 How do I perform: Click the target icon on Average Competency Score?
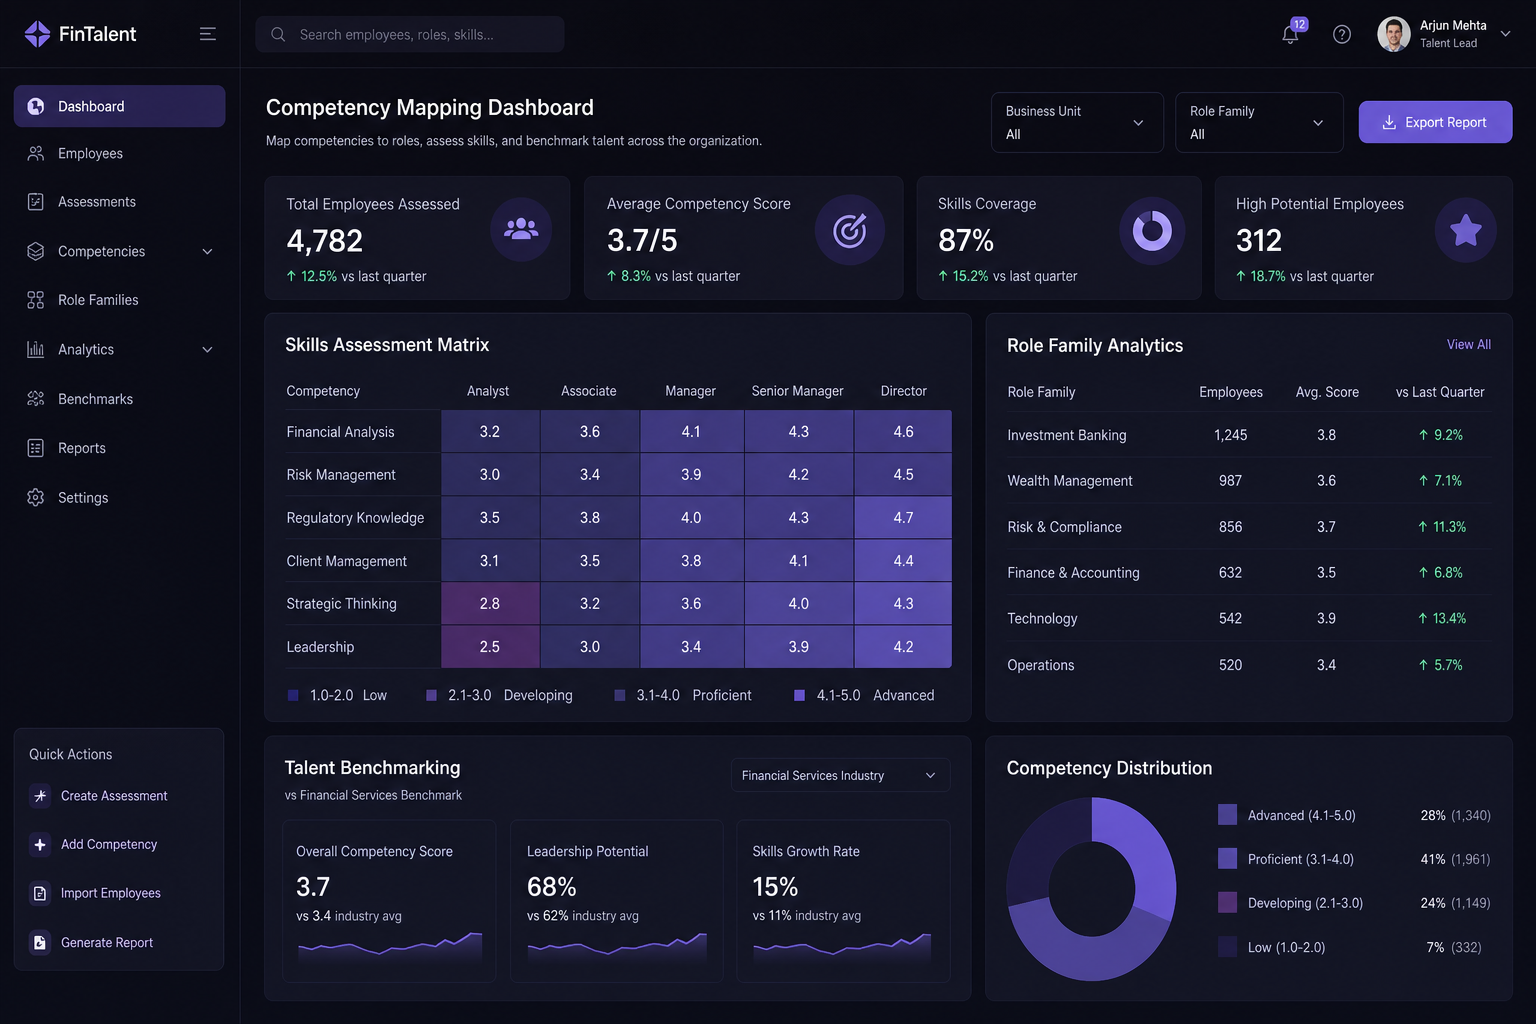[x=850, y=230]
